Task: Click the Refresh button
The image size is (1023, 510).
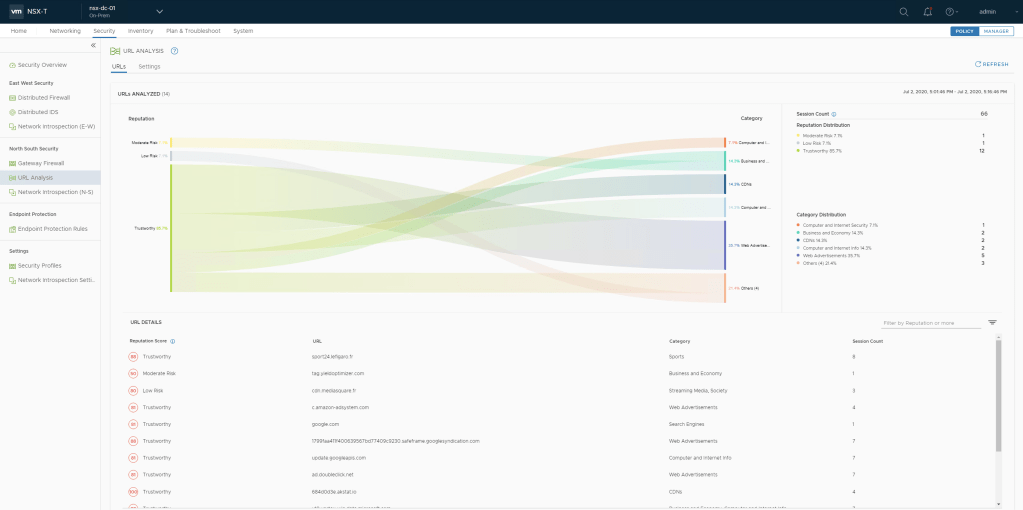Action: tap(991, 64)
